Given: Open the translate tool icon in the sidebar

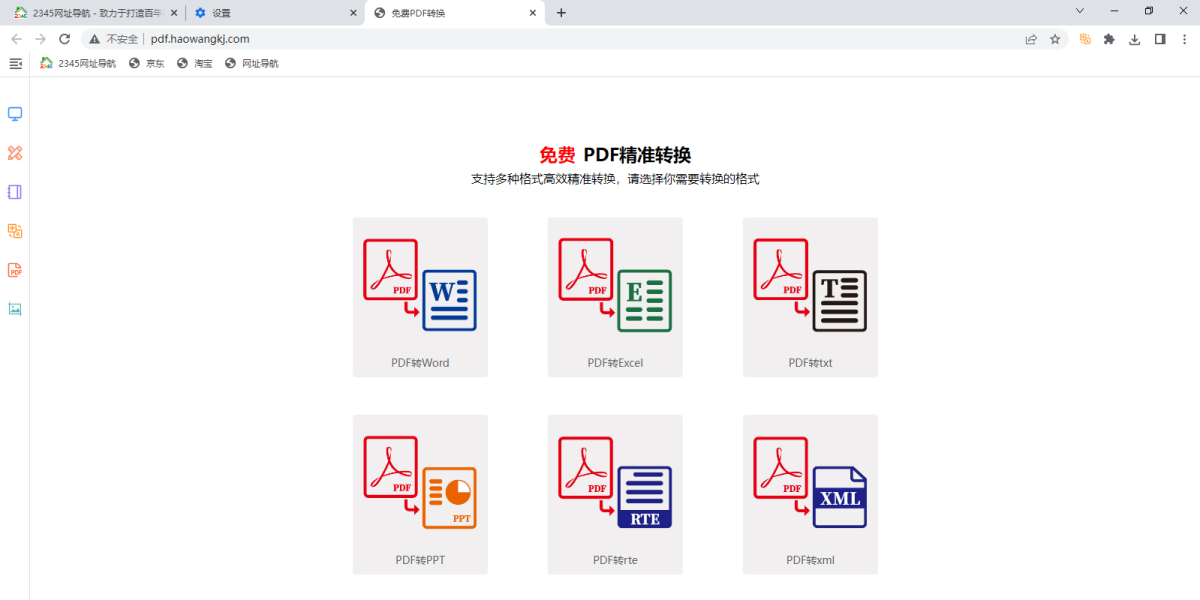Looking at the screenshot, I should point(14,230).
